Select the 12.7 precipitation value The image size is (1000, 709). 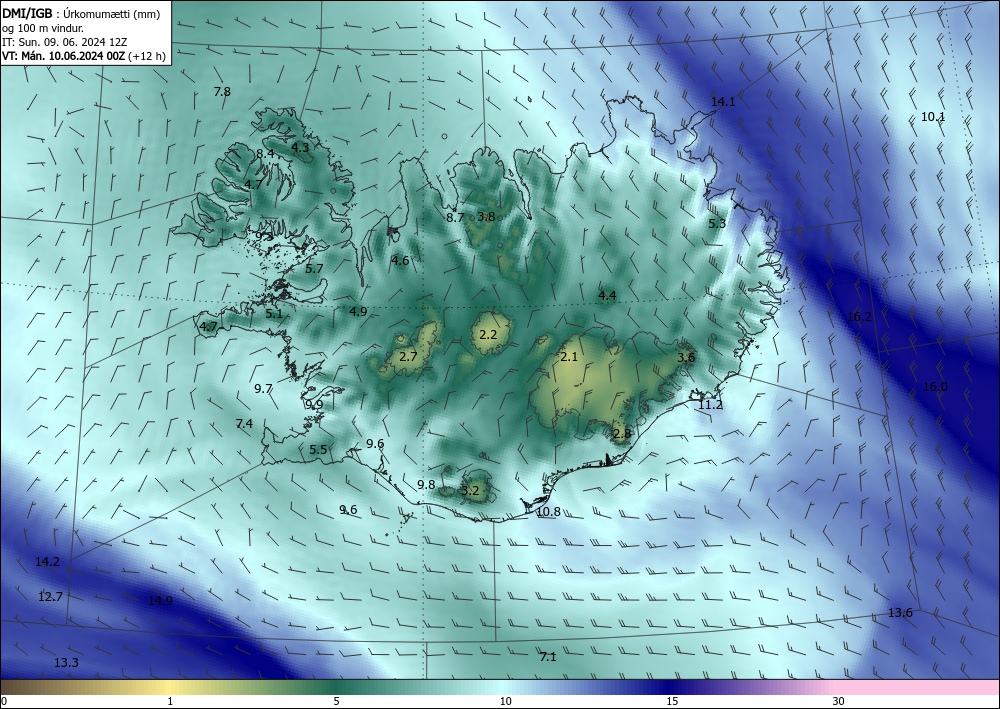50,597
